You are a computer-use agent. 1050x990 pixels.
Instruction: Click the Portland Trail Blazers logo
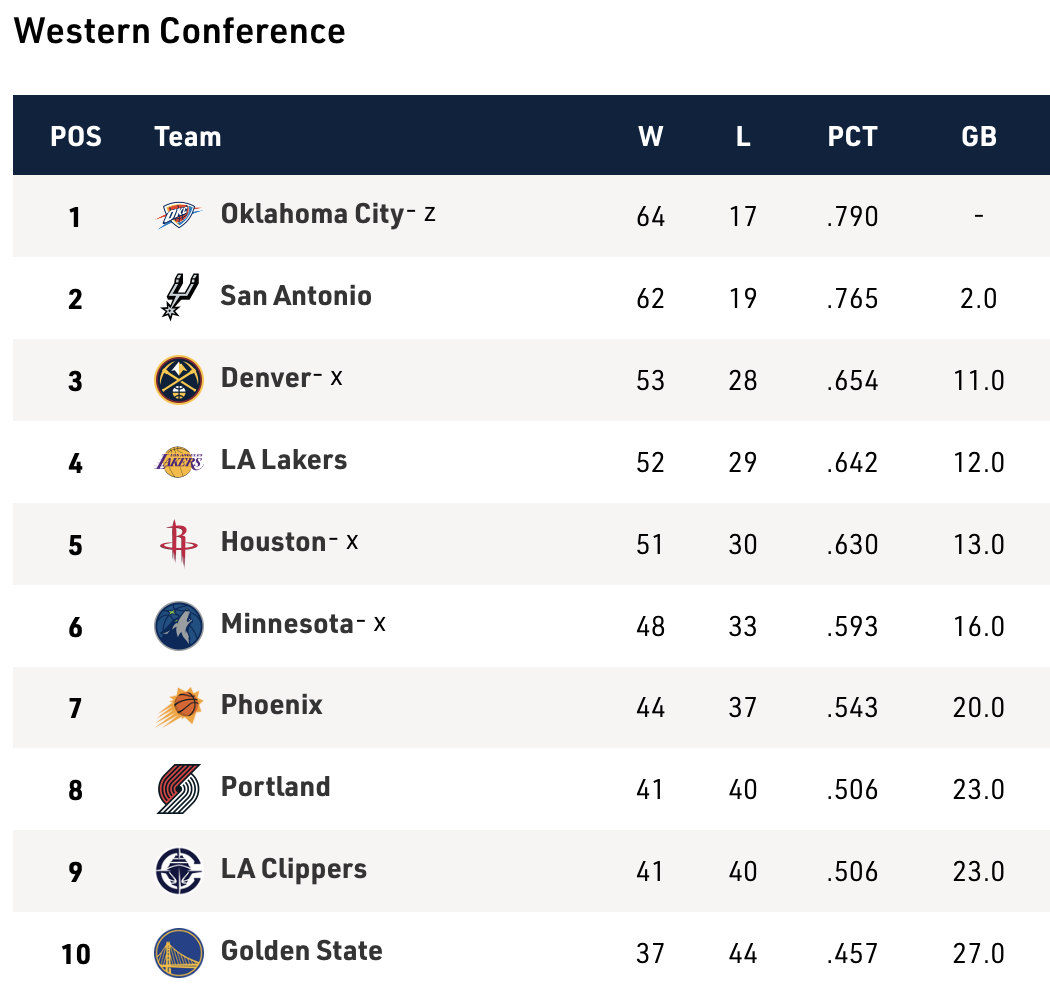(179, 789)
